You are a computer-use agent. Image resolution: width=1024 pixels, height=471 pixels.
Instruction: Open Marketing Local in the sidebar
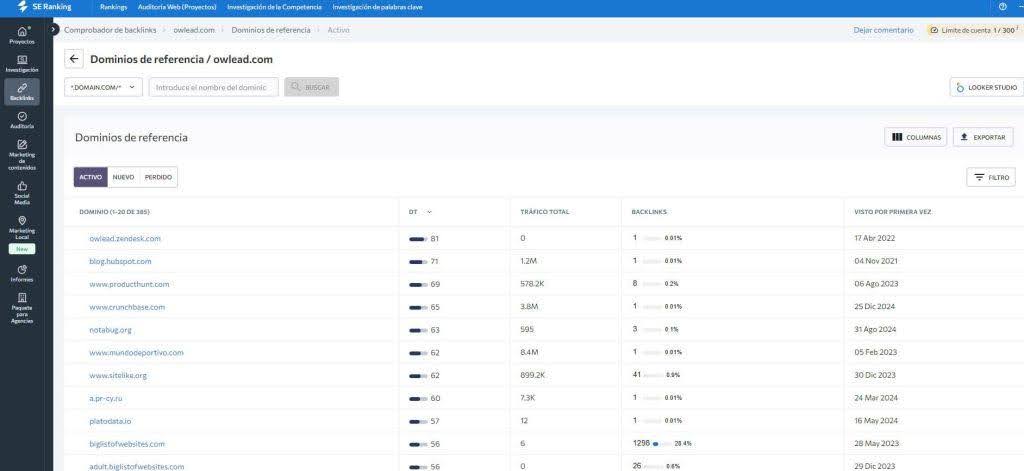coord(22,229)
